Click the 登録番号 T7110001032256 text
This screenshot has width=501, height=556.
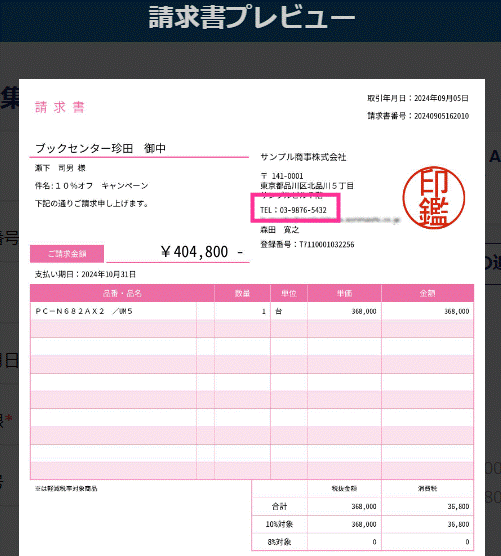(x=307, y=244)
